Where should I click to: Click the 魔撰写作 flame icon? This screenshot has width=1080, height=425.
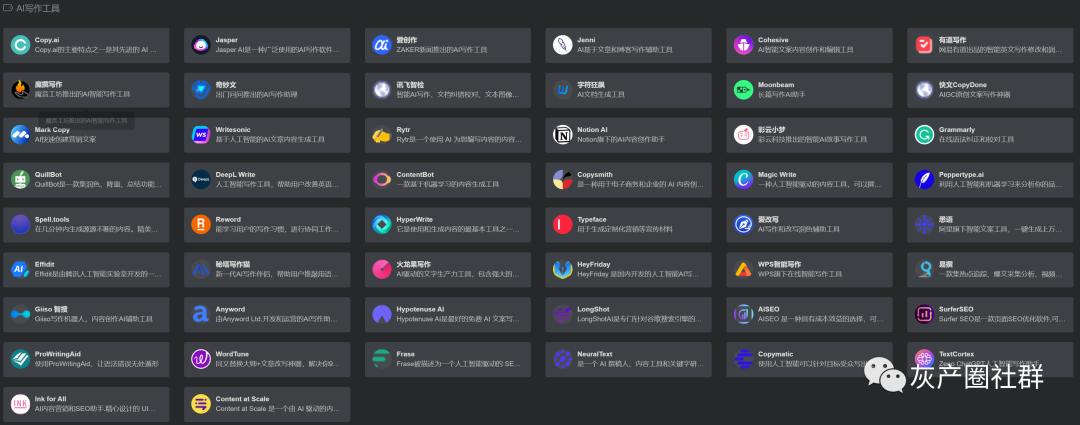click(x=21, y=90)
